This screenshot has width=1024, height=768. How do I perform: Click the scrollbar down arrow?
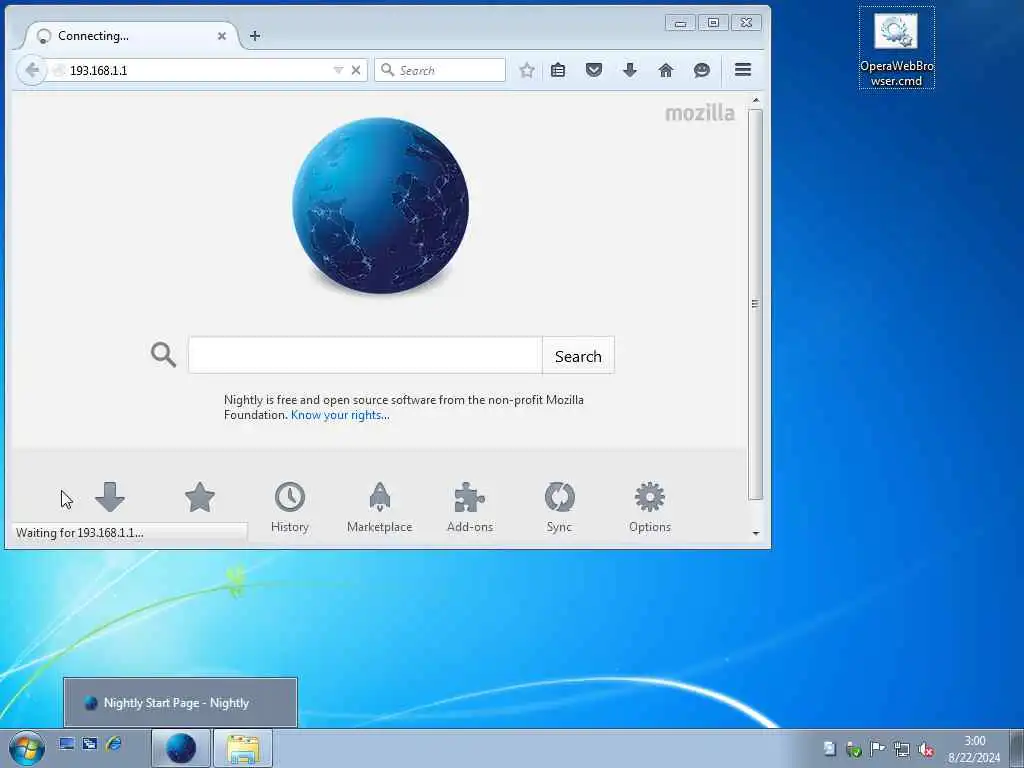pyautogui.click(x=756, y=534)
